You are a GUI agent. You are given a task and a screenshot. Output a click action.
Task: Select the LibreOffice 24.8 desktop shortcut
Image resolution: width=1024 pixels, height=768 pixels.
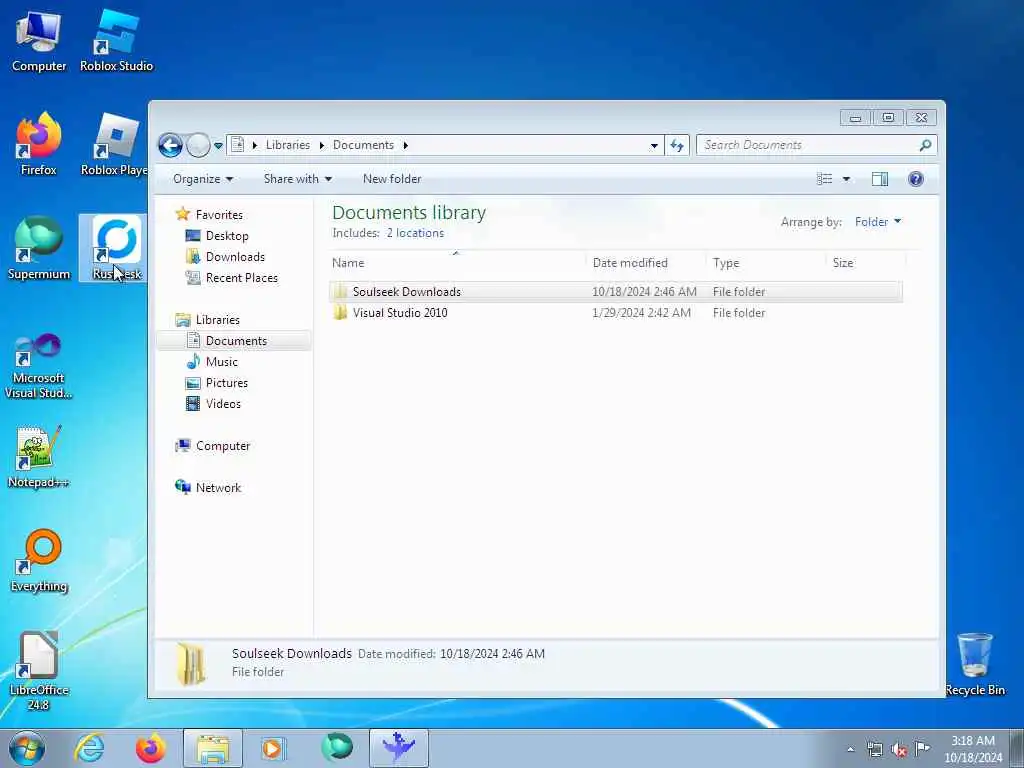coord(39,671)
